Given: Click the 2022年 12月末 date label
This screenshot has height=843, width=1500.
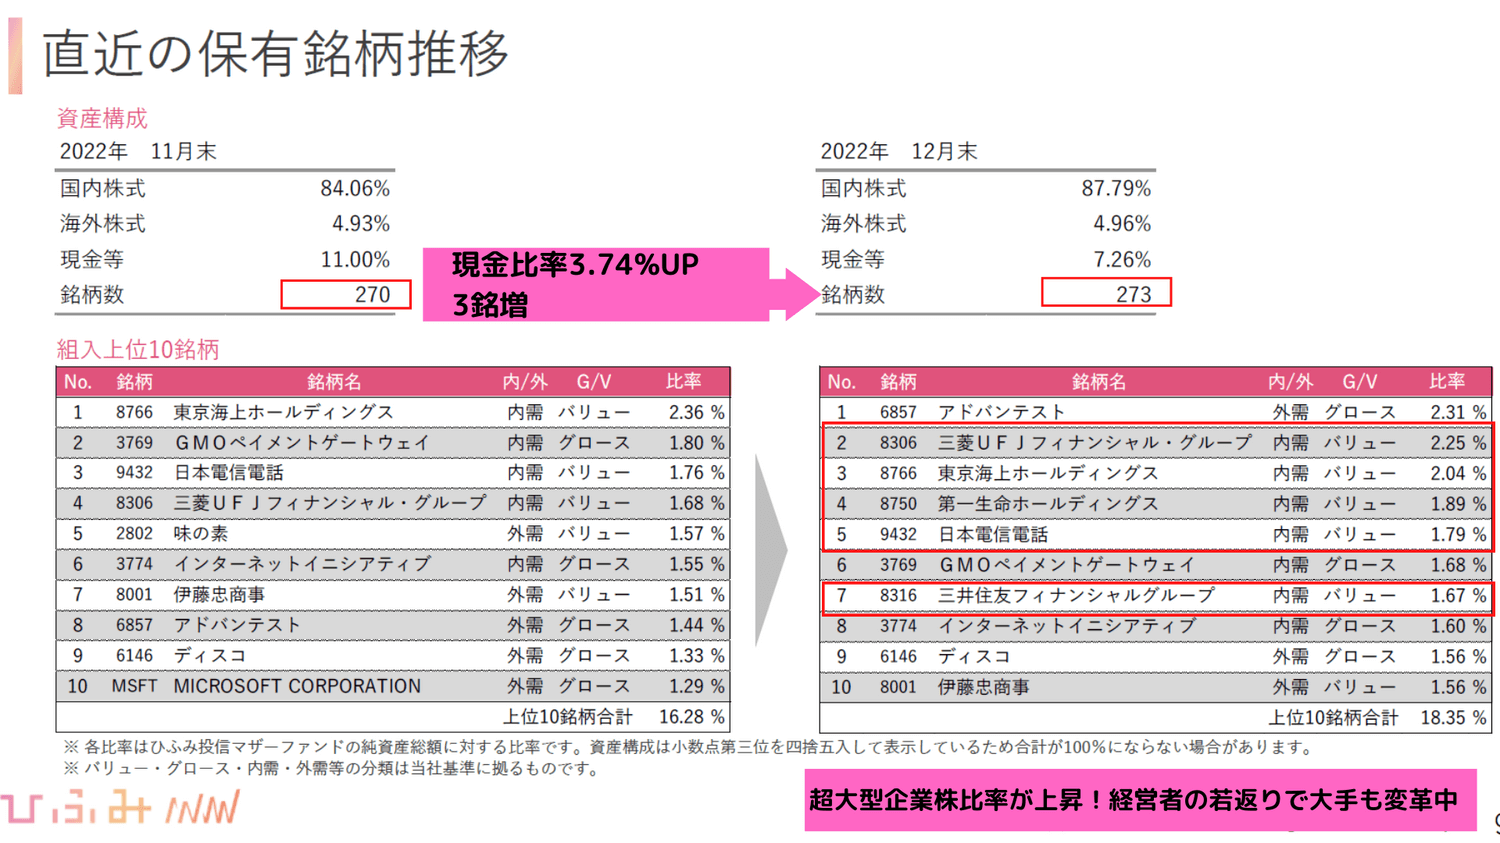Looking at the screenshot, I should tap(899, 152).
